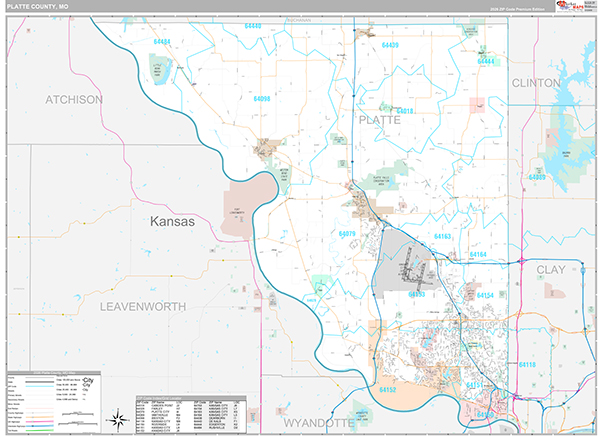Click ZIP code 64164 label

pos(478,254)
